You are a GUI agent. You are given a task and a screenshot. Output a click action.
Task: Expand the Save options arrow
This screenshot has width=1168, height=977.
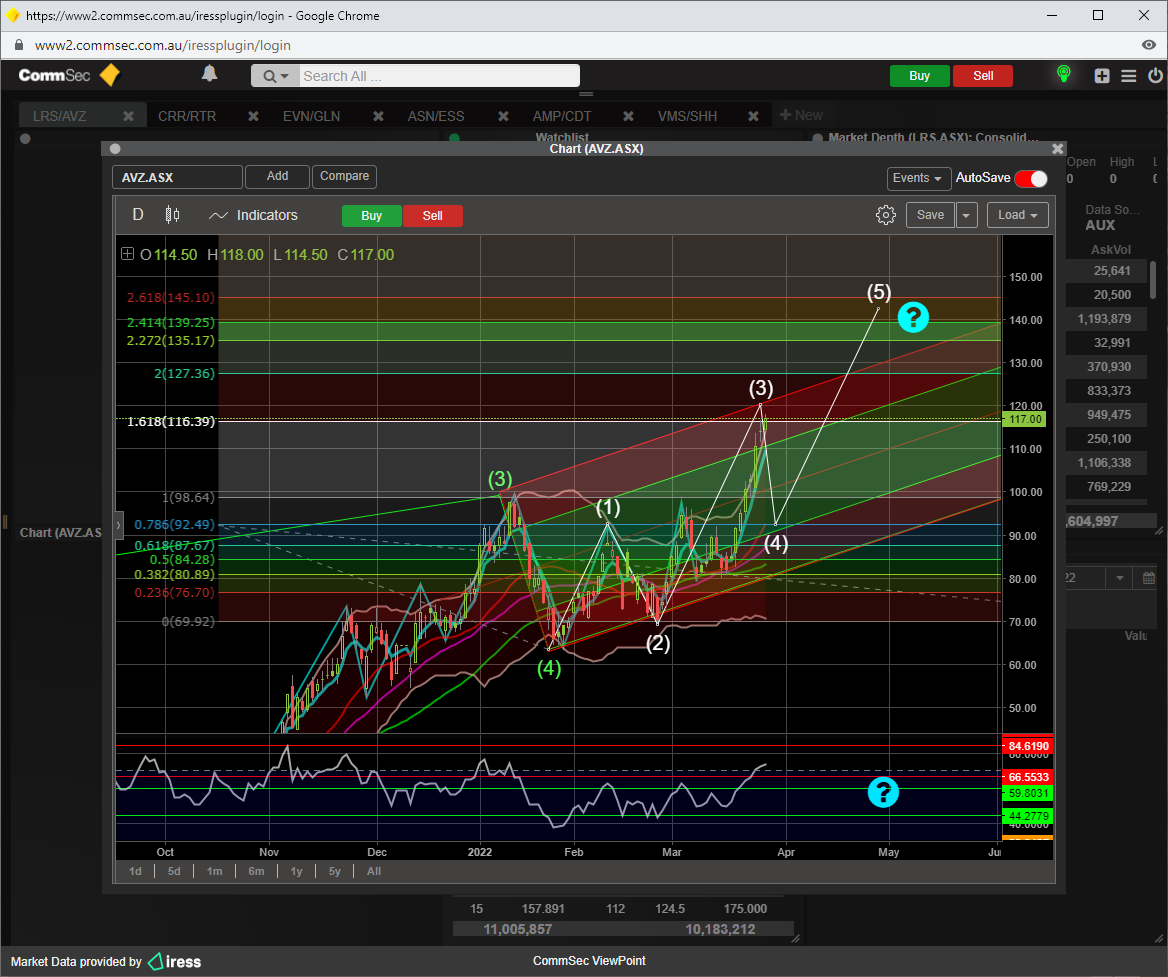[x=967, y=215]
